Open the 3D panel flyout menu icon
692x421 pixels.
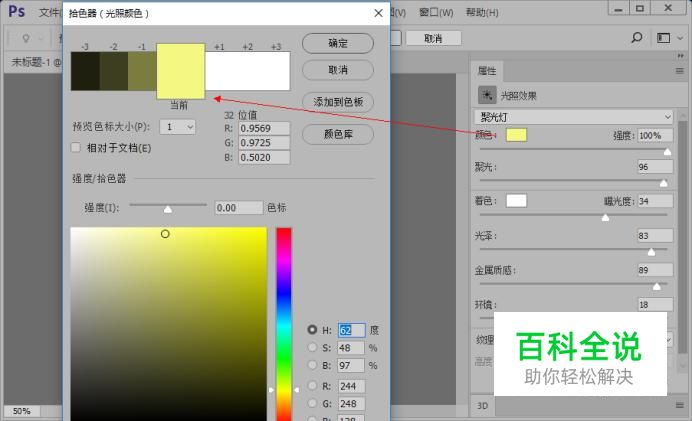679,405
